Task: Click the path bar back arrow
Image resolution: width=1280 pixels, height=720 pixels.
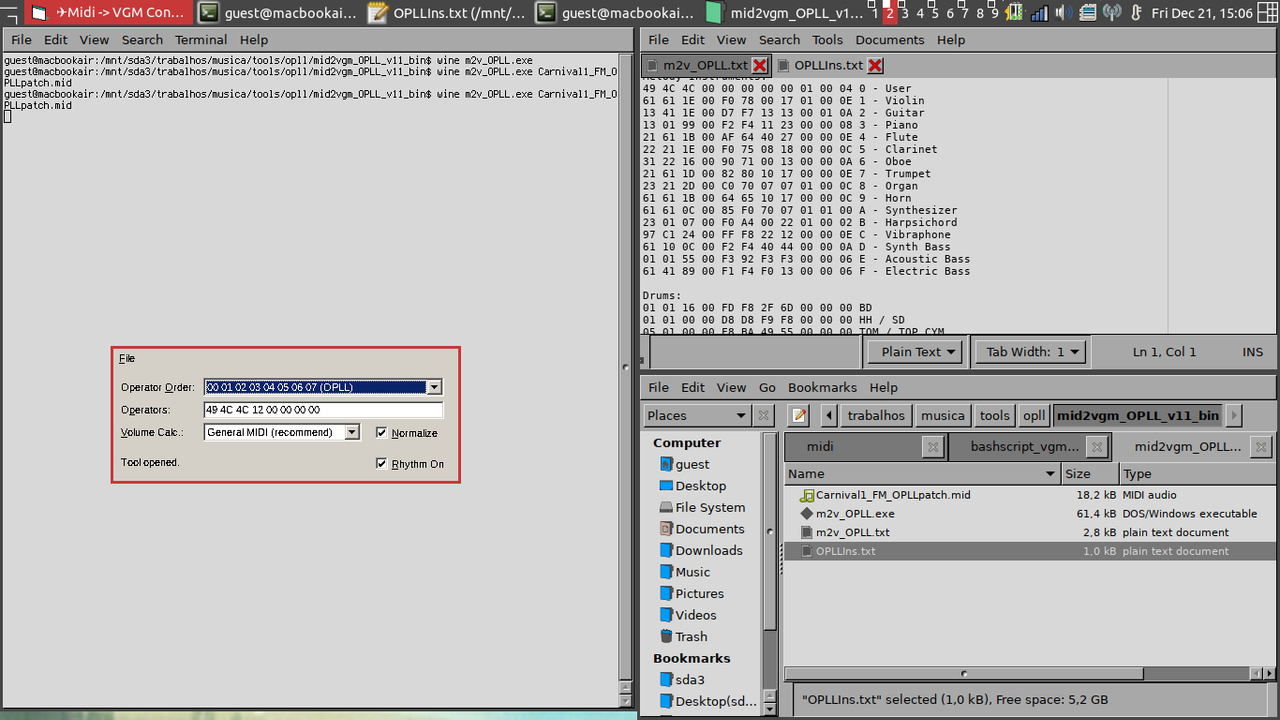Action: point(830,415)
